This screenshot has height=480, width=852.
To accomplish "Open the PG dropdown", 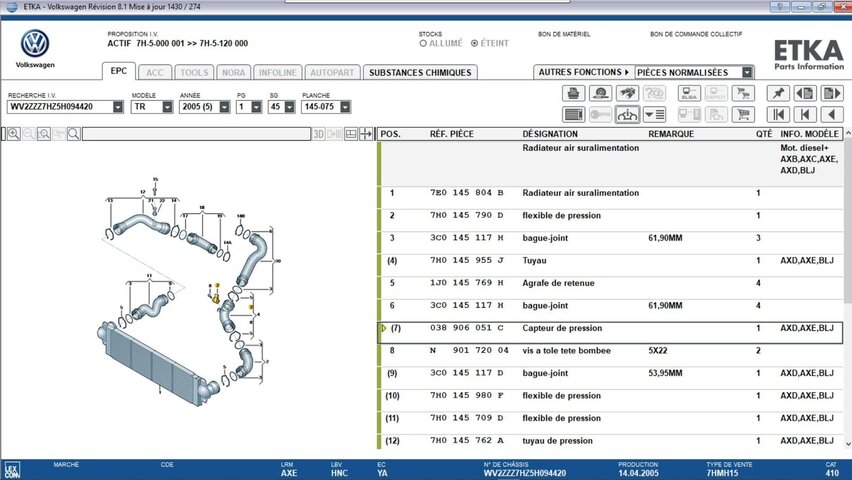I will point(256,107).
